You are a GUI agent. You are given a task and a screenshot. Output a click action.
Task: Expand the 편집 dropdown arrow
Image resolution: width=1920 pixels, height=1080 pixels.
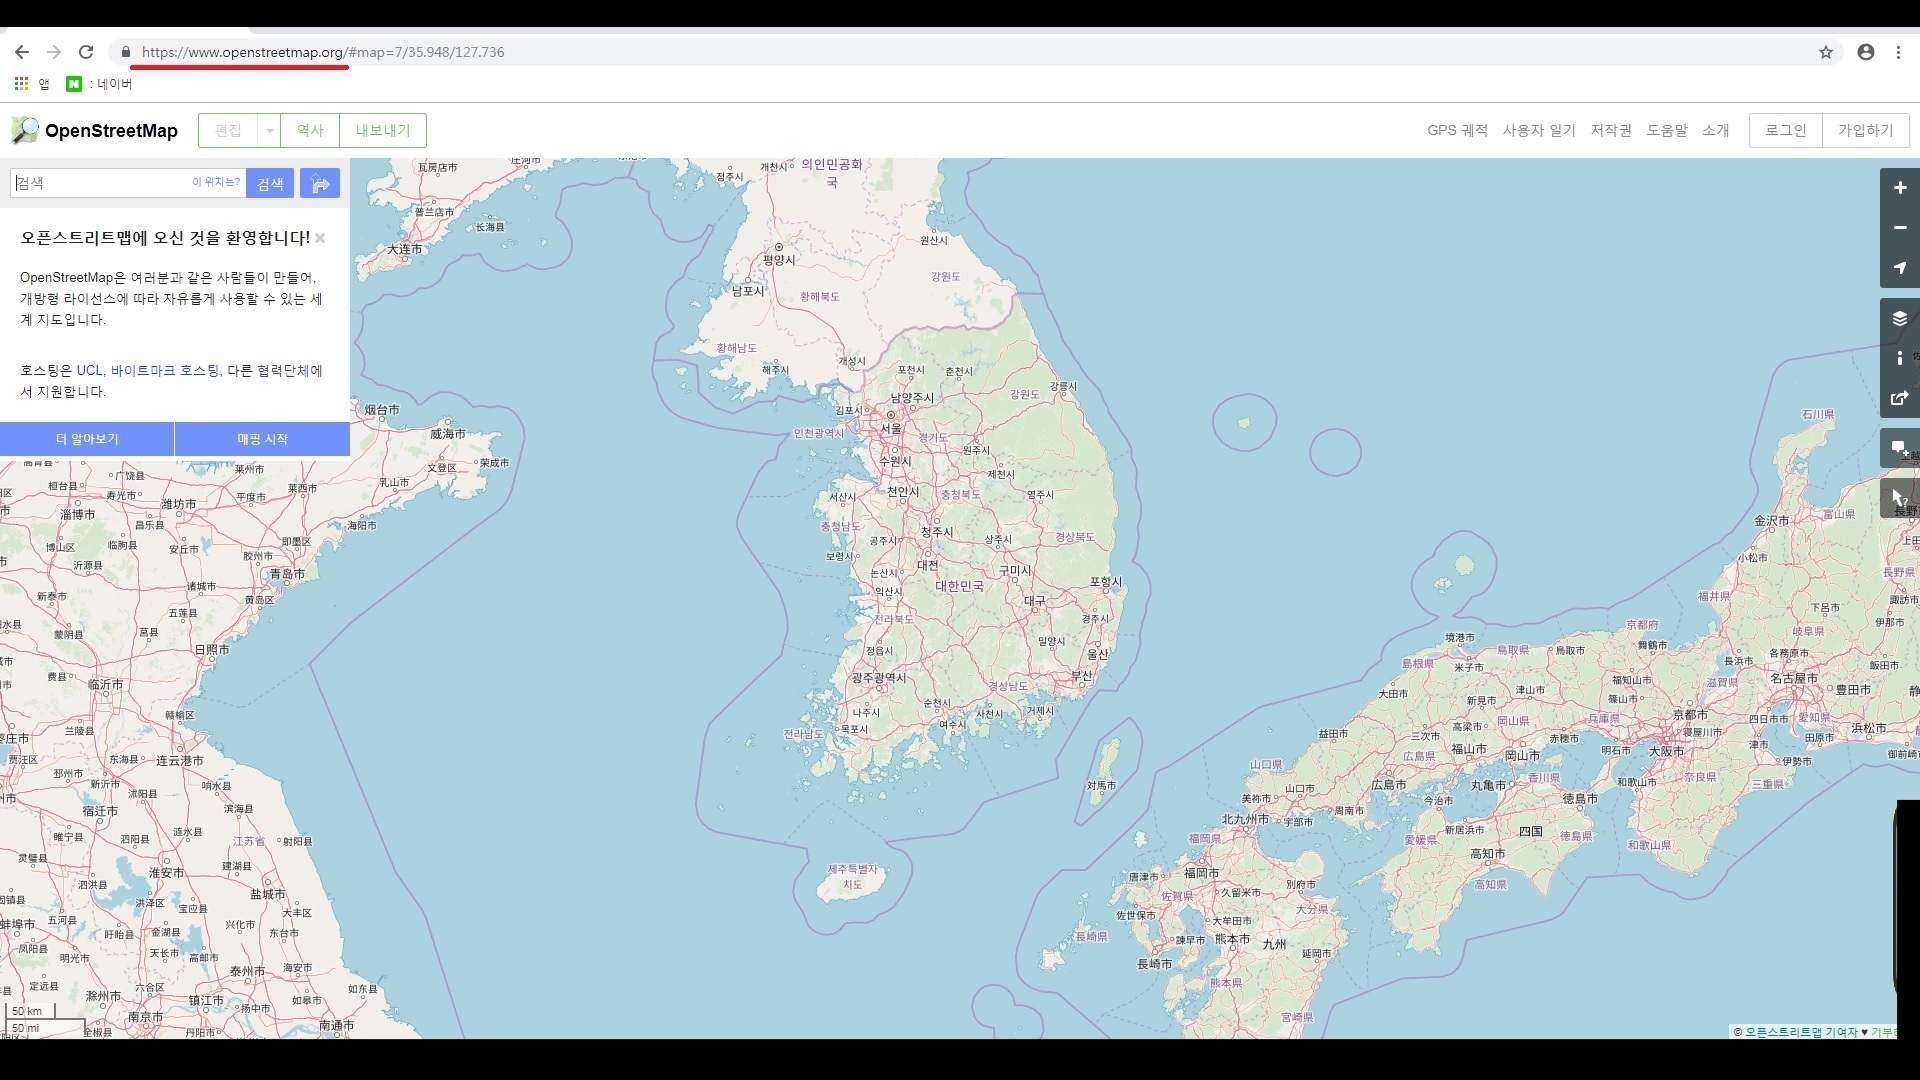269,131
